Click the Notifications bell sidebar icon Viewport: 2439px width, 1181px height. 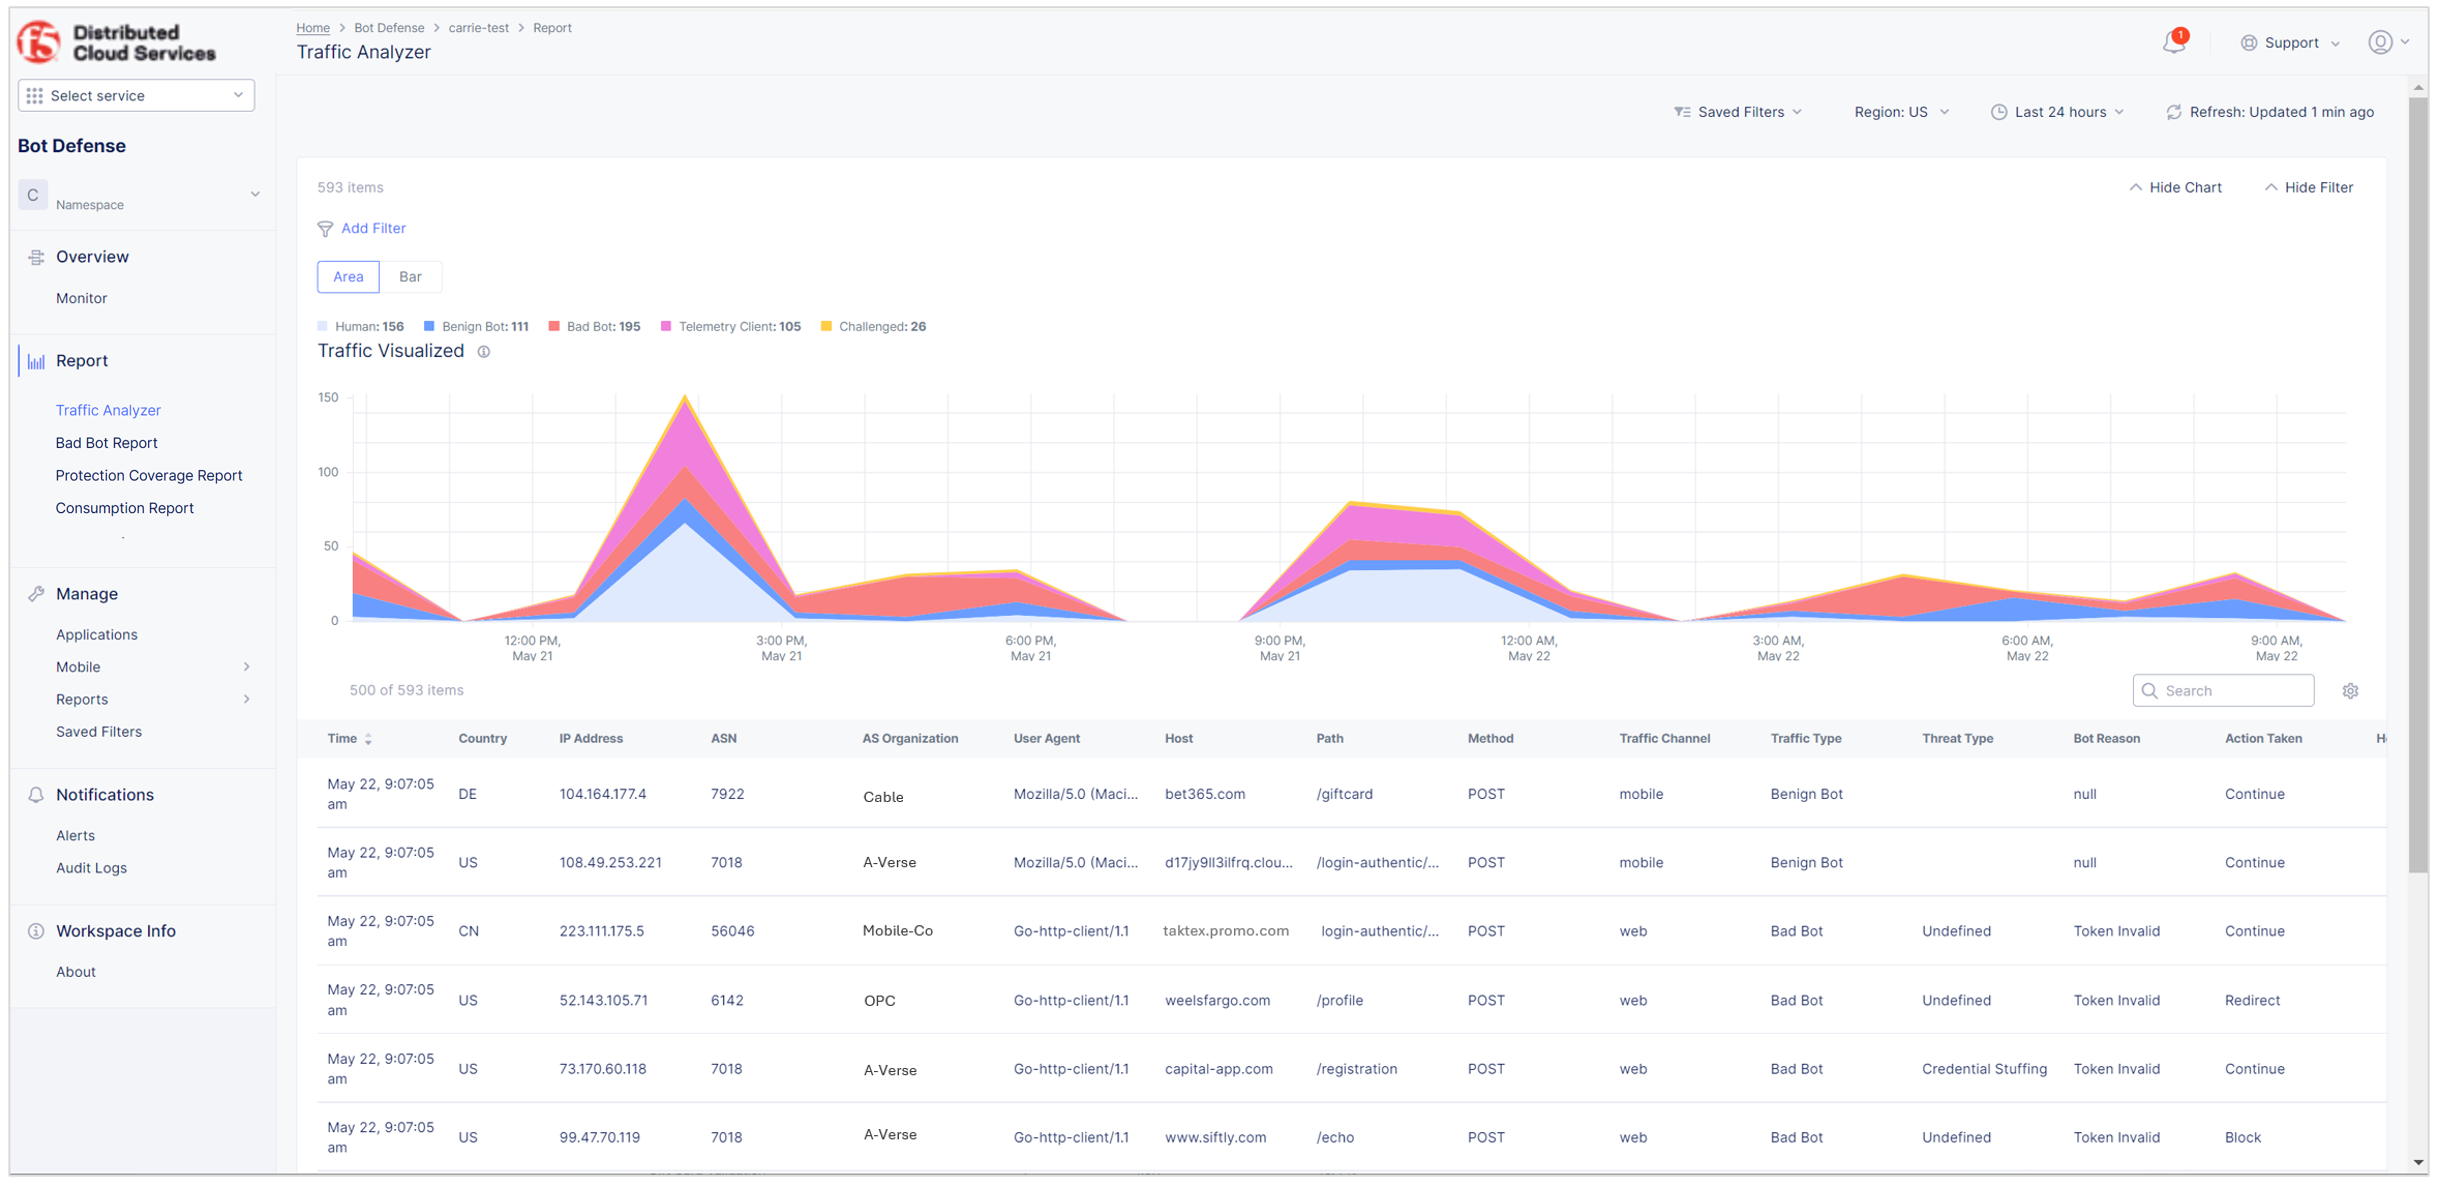point(36,795)
